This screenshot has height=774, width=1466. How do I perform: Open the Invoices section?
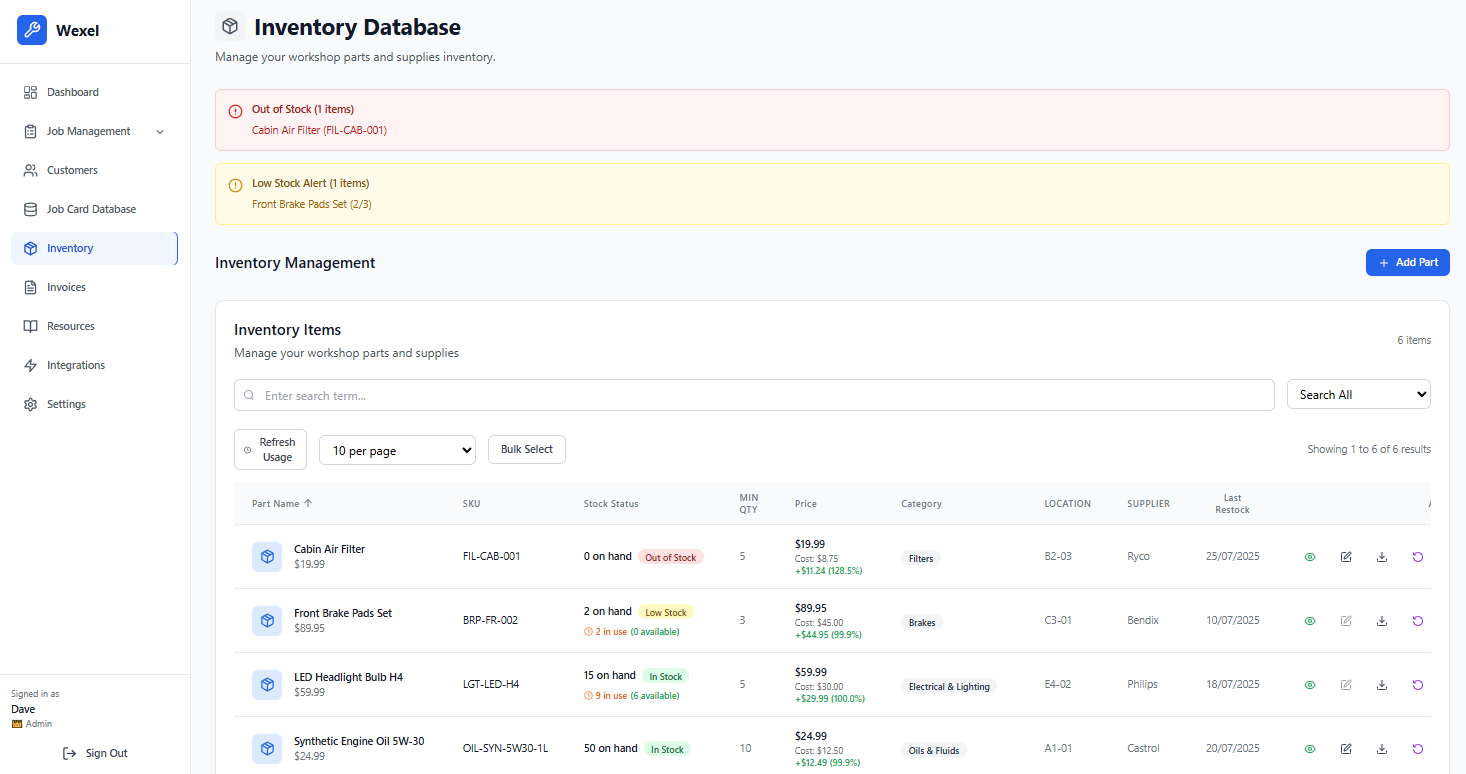(x=94, y=287)
